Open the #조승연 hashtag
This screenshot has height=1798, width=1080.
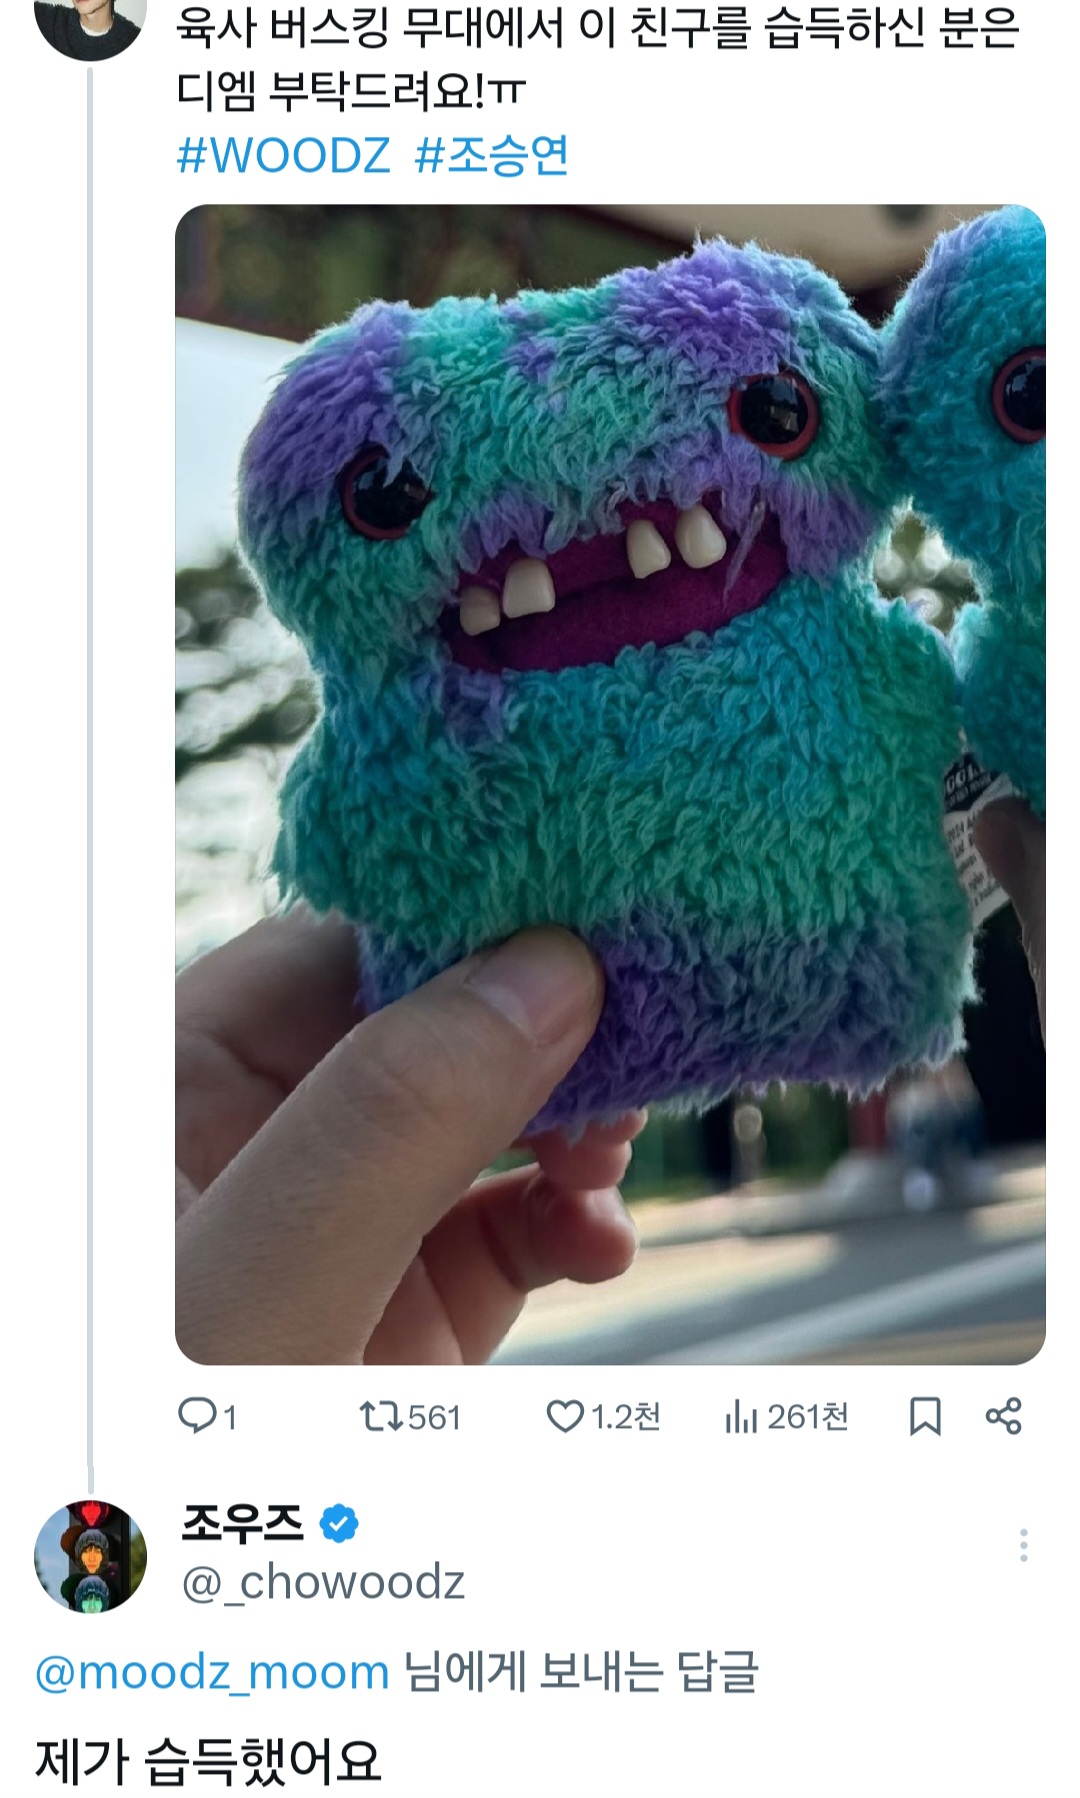click(x=492, y=156)
